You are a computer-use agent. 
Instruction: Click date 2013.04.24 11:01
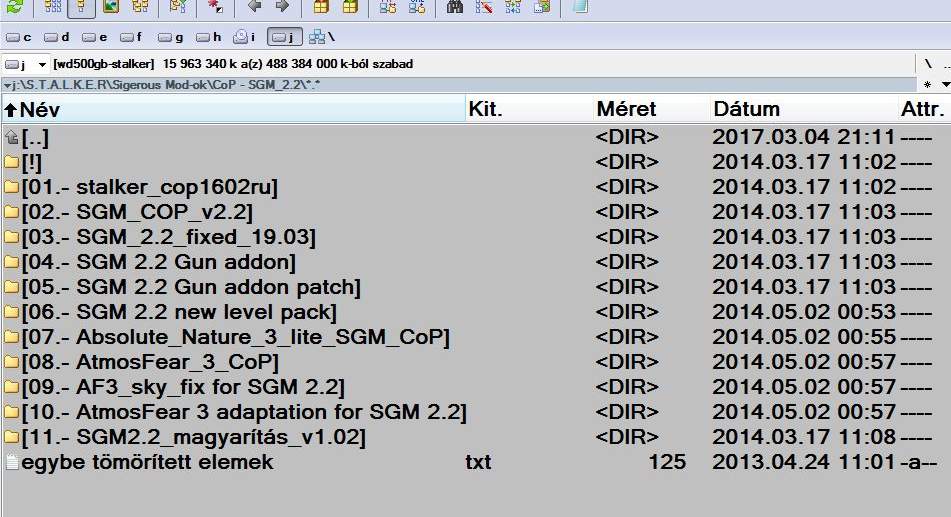pos(804,462)
